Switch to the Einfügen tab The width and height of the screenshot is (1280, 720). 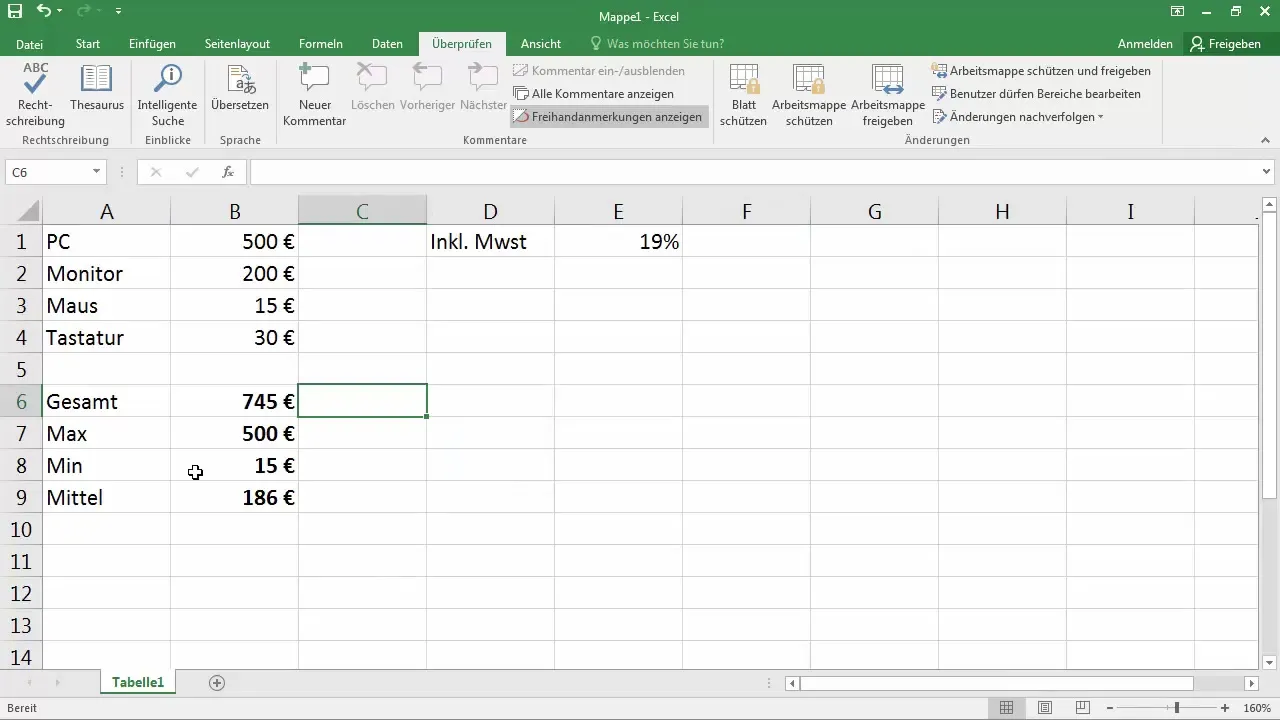click(152, 44)
